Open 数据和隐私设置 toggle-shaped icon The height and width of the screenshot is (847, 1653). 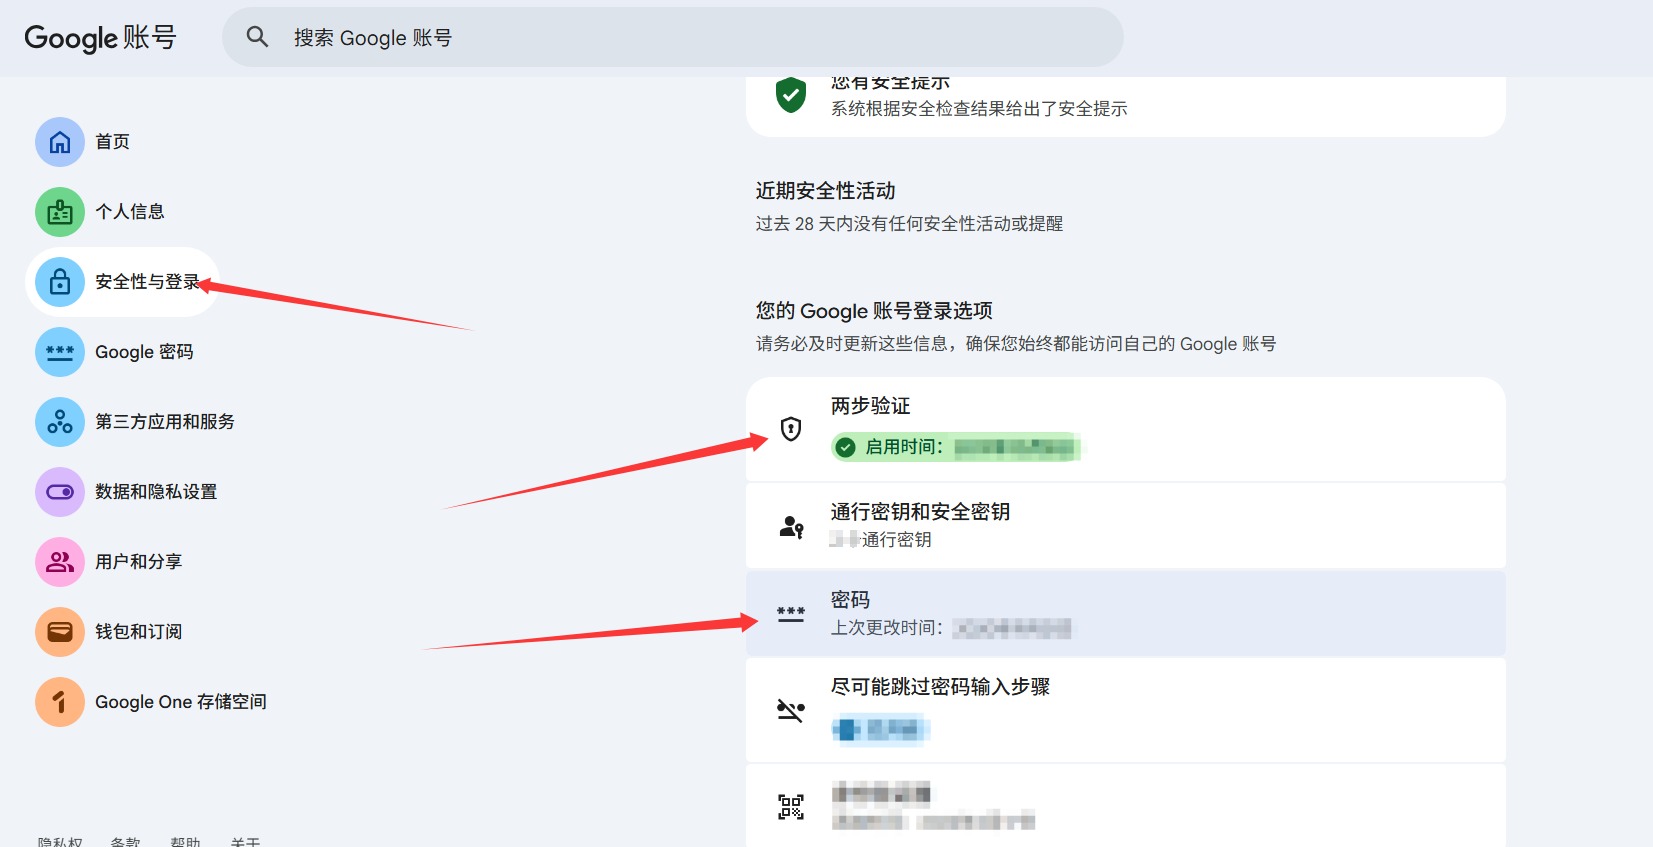pos(60,492)
